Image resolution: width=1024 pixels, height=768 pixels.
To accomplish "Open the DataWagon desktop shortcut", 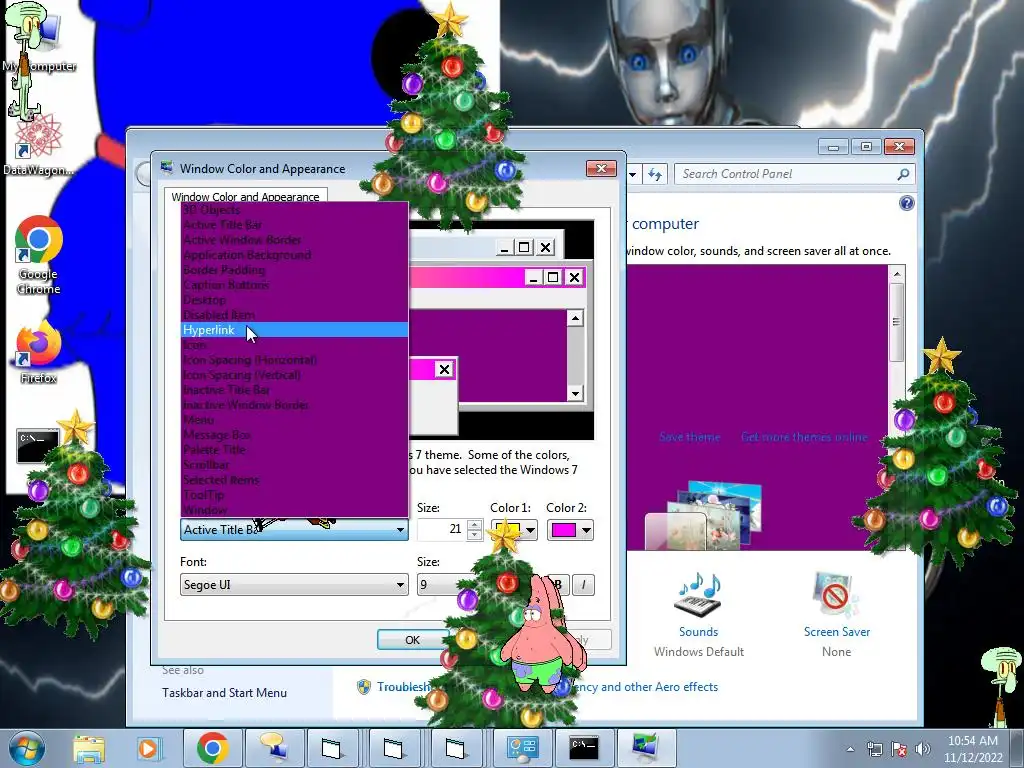I will pyautogui.click(x=37, y=145).
